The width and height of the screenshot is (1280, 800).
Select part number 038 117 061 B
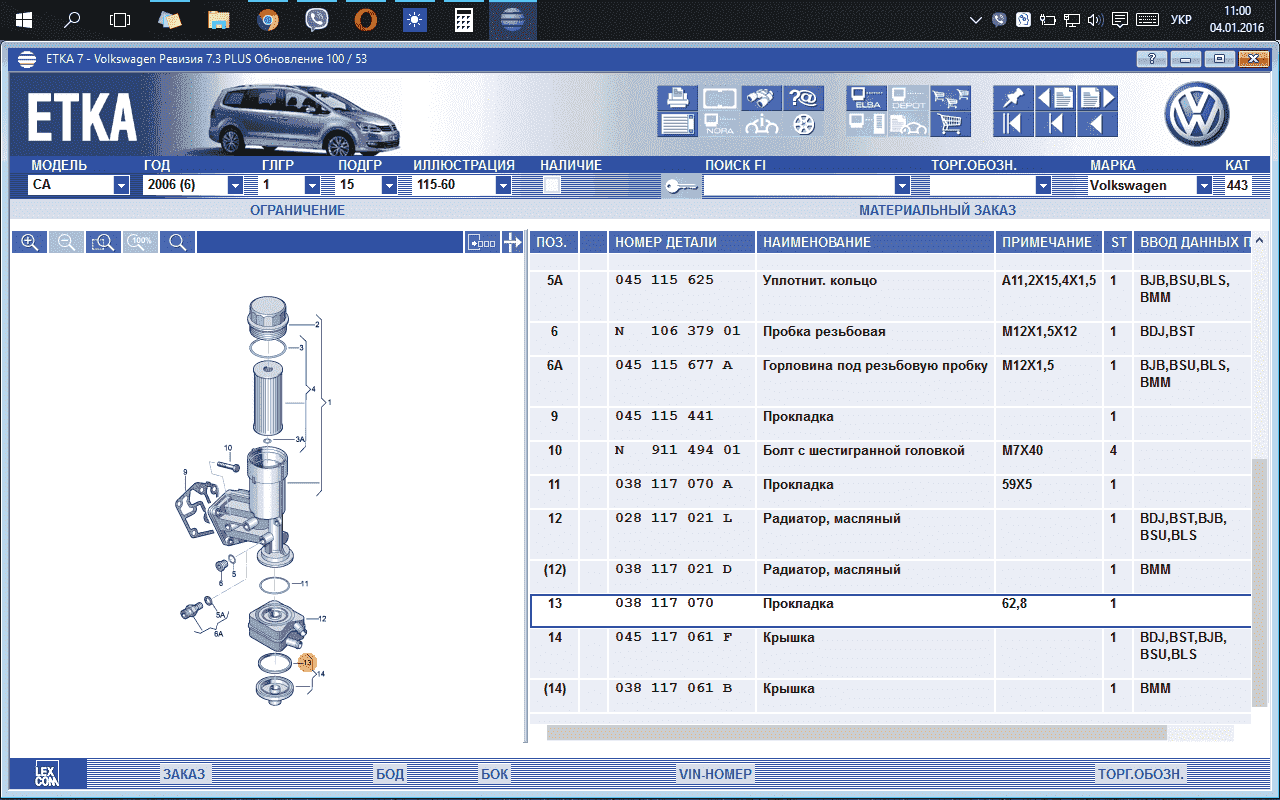pos(673,688)
